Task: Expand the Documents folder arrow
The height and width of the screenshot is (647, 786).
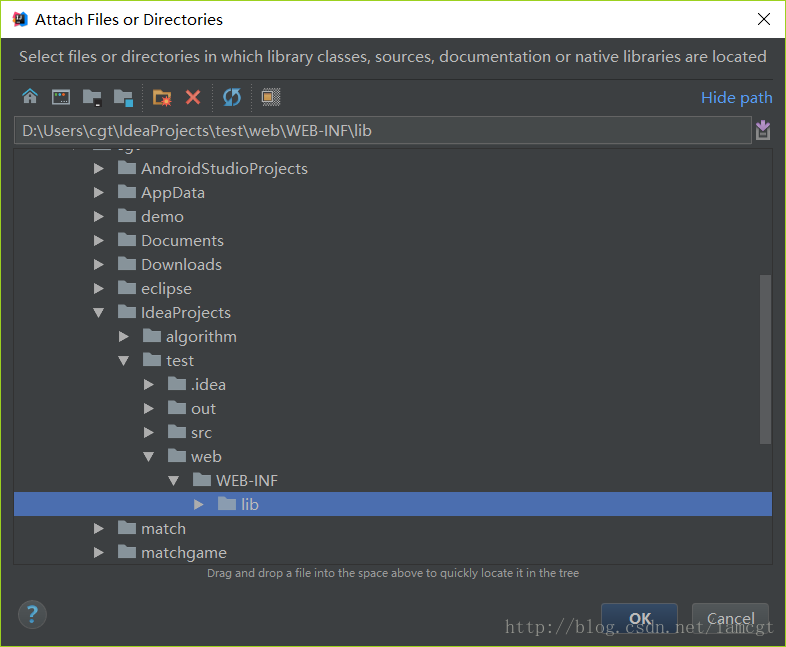Action: tap(98, 241)
